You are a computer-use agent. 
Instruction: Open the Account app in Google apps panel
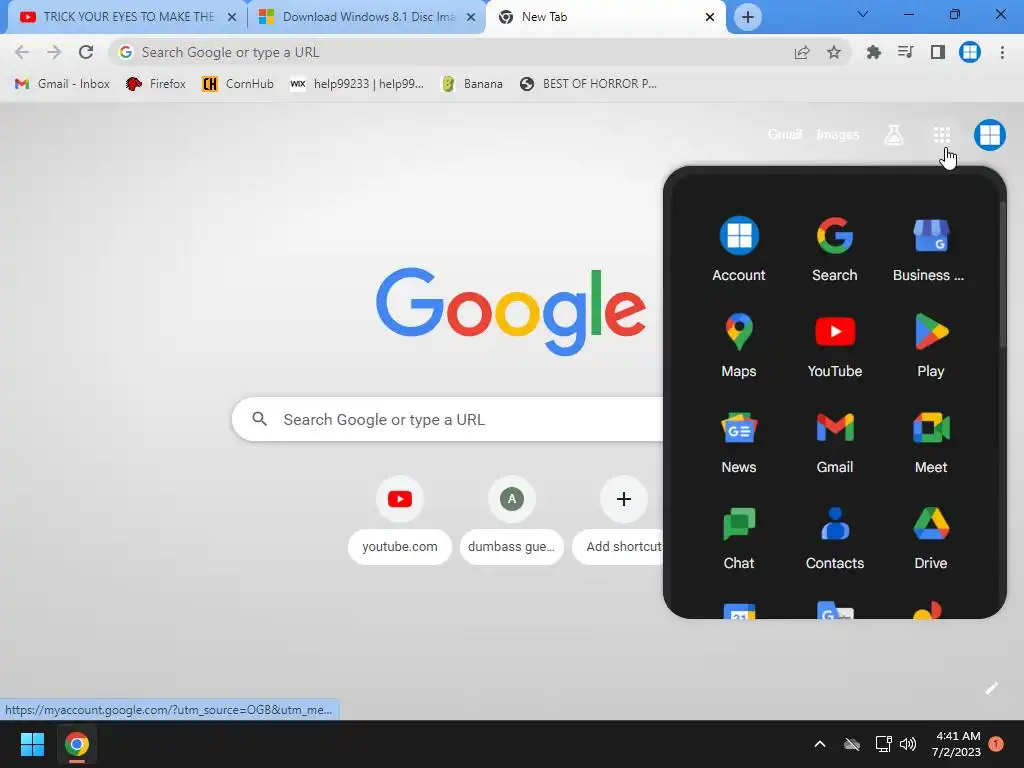coord(739,249)
